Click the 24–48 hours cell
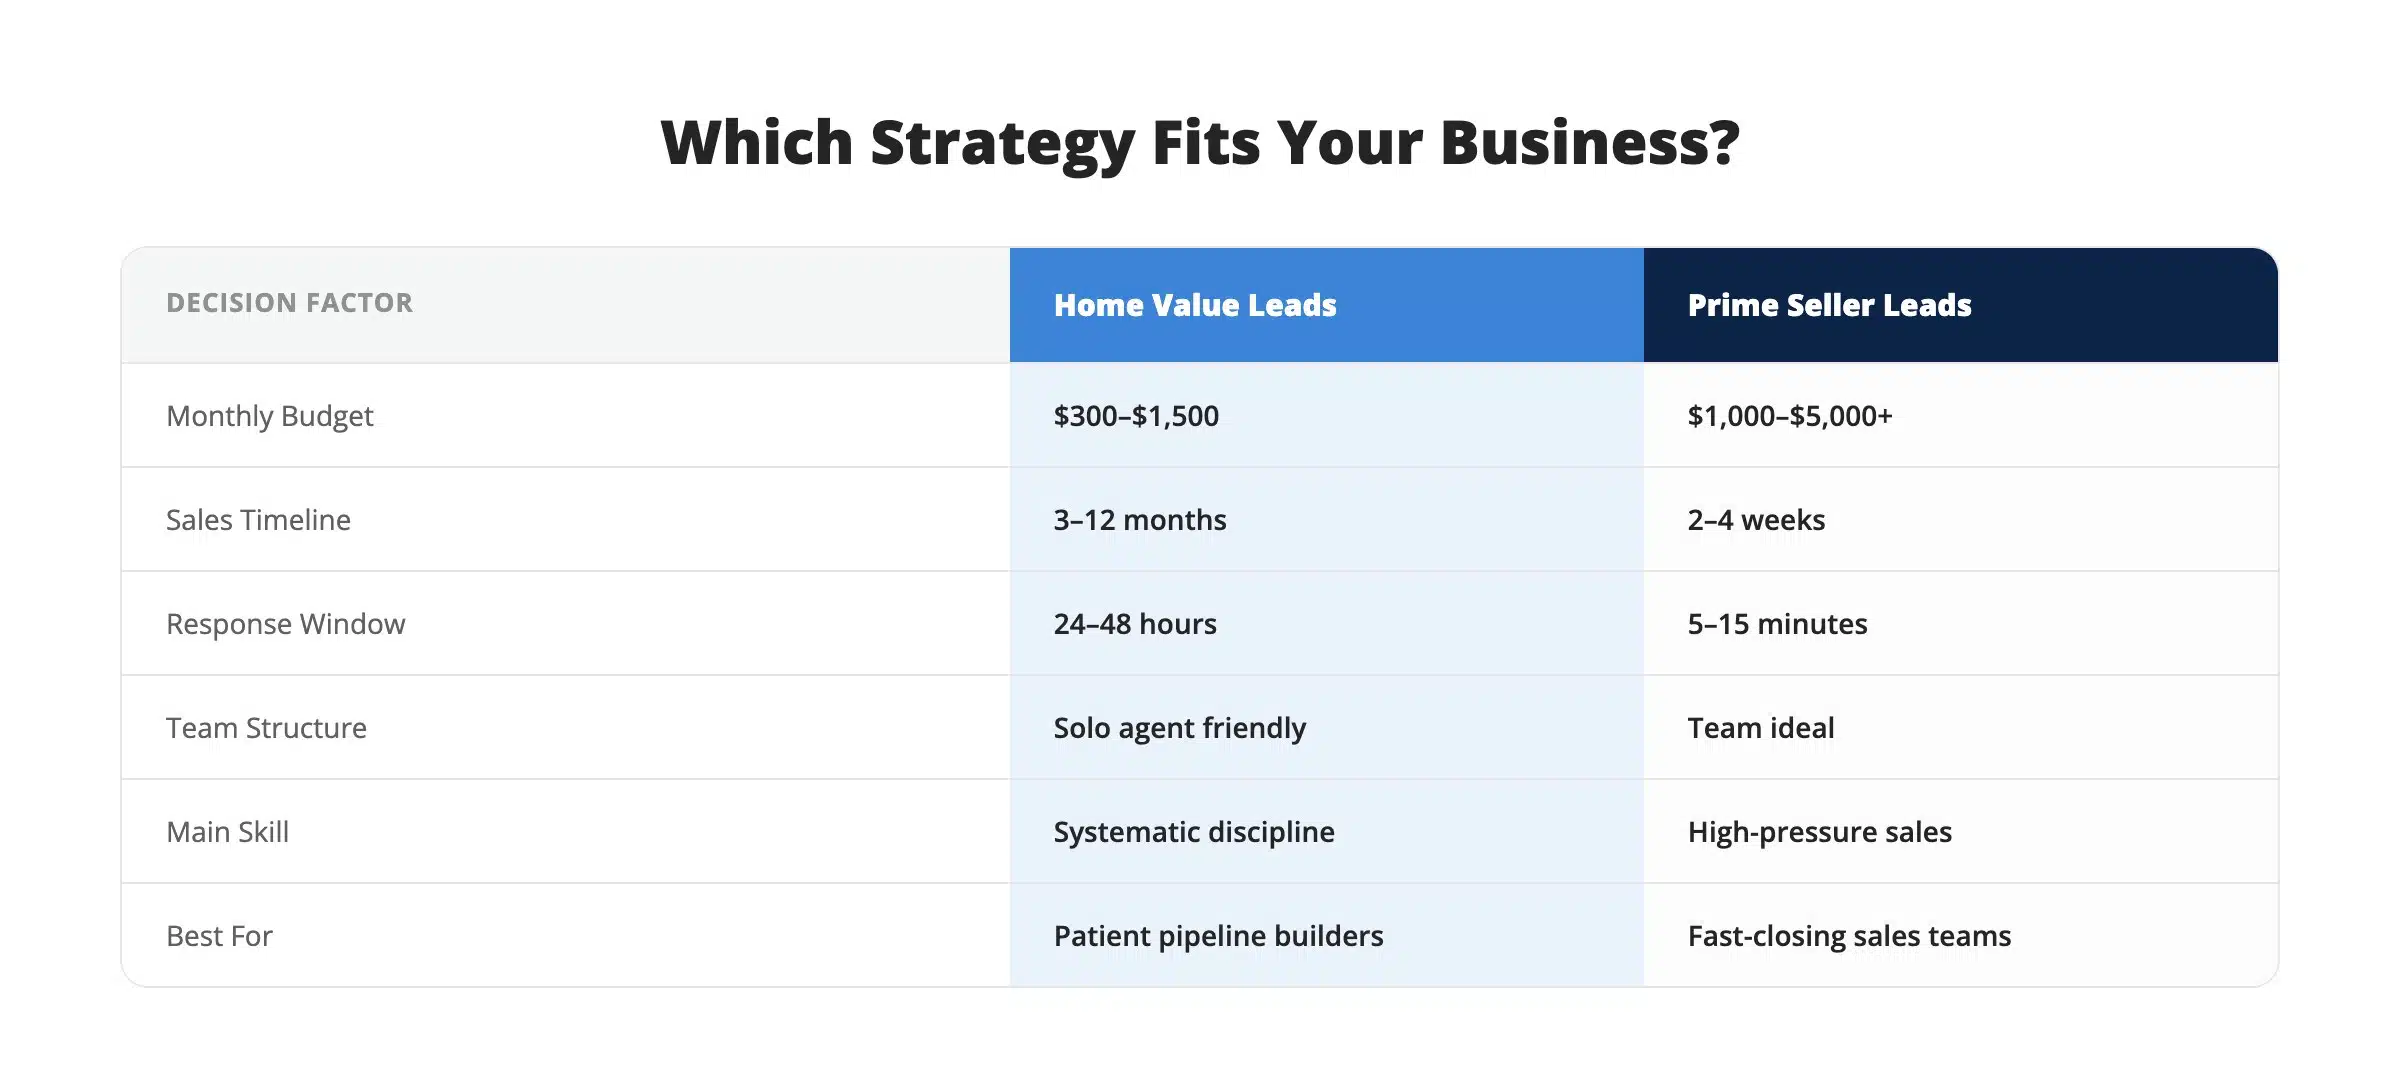Viewport: 2400px width, 1088px height. pyautogui.click(x=1326, y=624)
